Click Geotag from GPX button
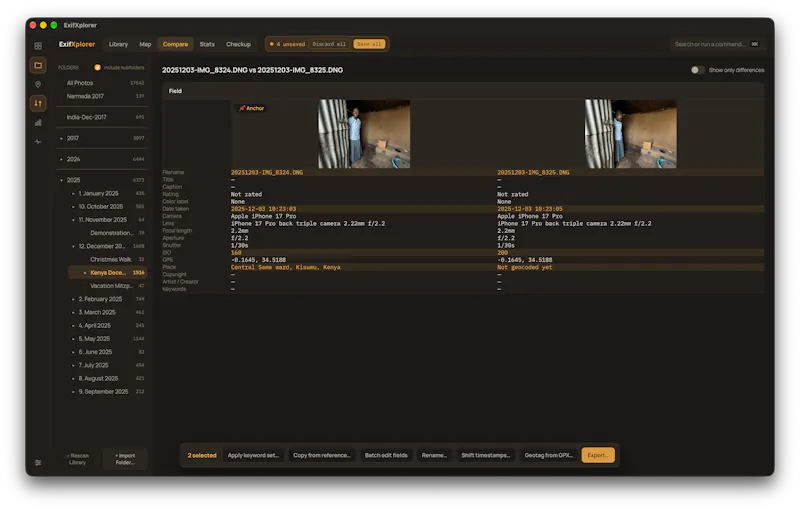The height and width of the screenshot is (510, 800). click(x=549, y=455)
